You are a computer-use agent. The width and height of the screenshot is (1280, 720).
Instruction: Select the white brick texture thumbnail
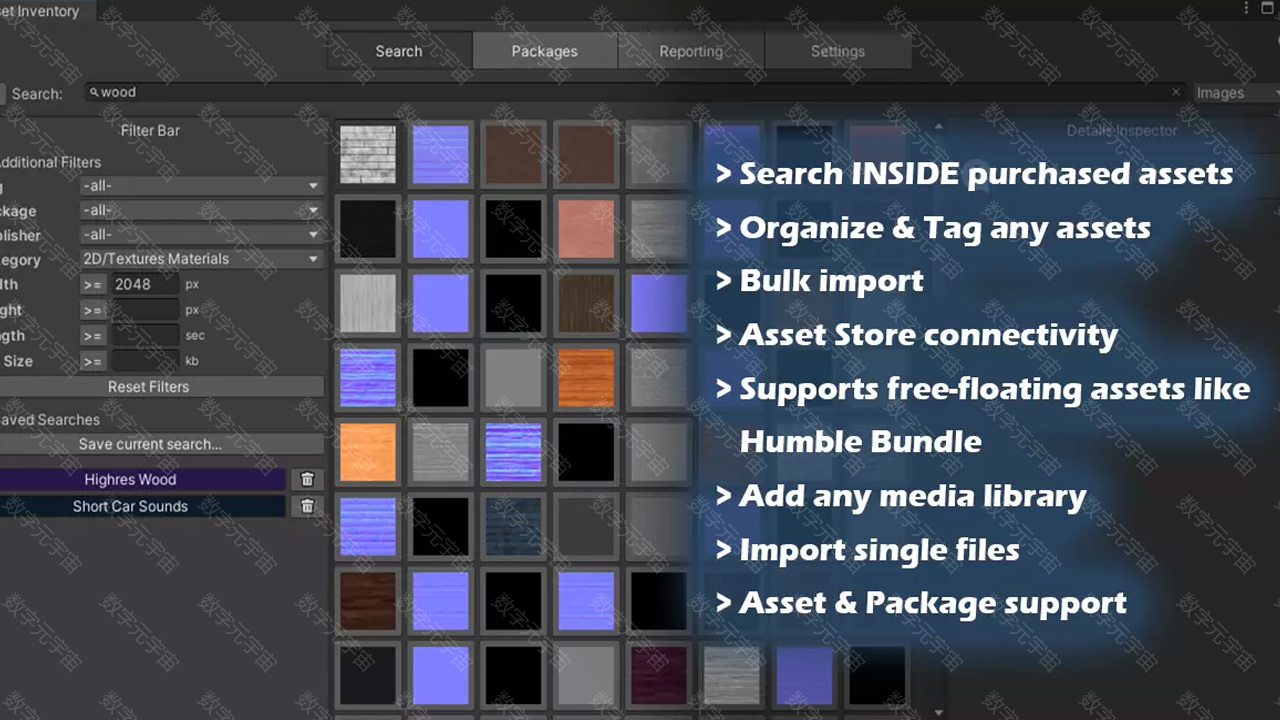click(367, 154)
